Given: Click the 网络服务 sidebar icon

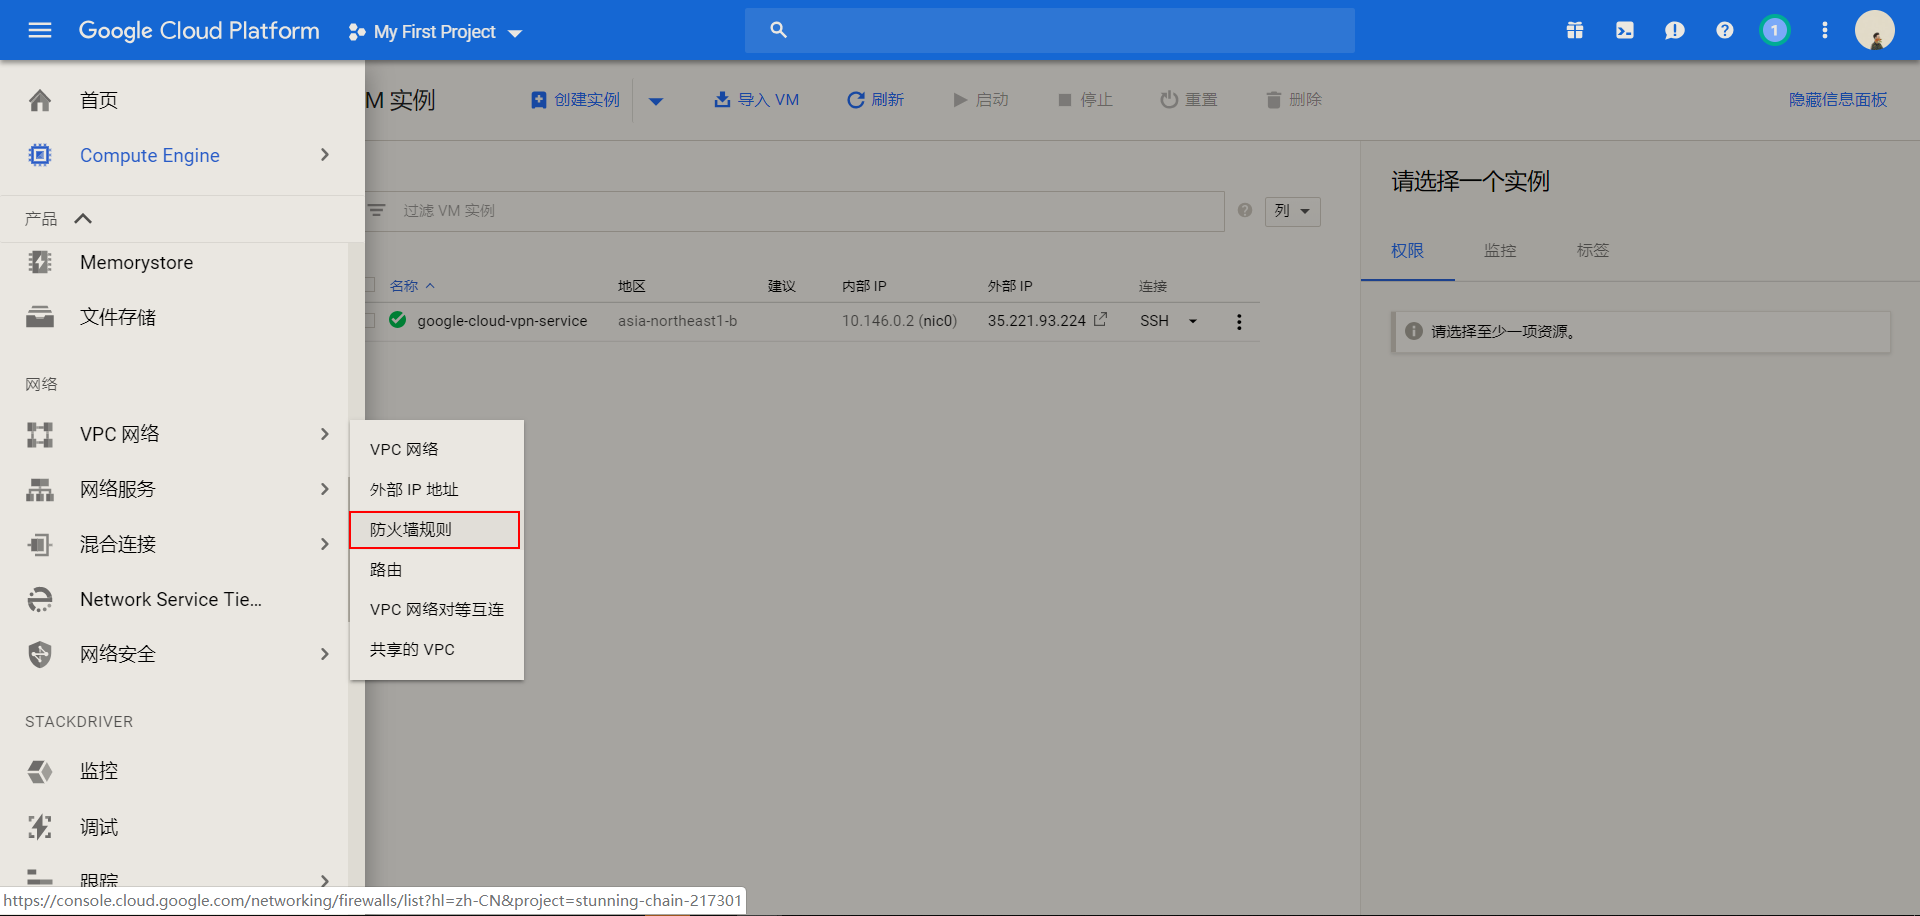Looking at the screenshot, I should pyautogui.click(x=40, y=489).
